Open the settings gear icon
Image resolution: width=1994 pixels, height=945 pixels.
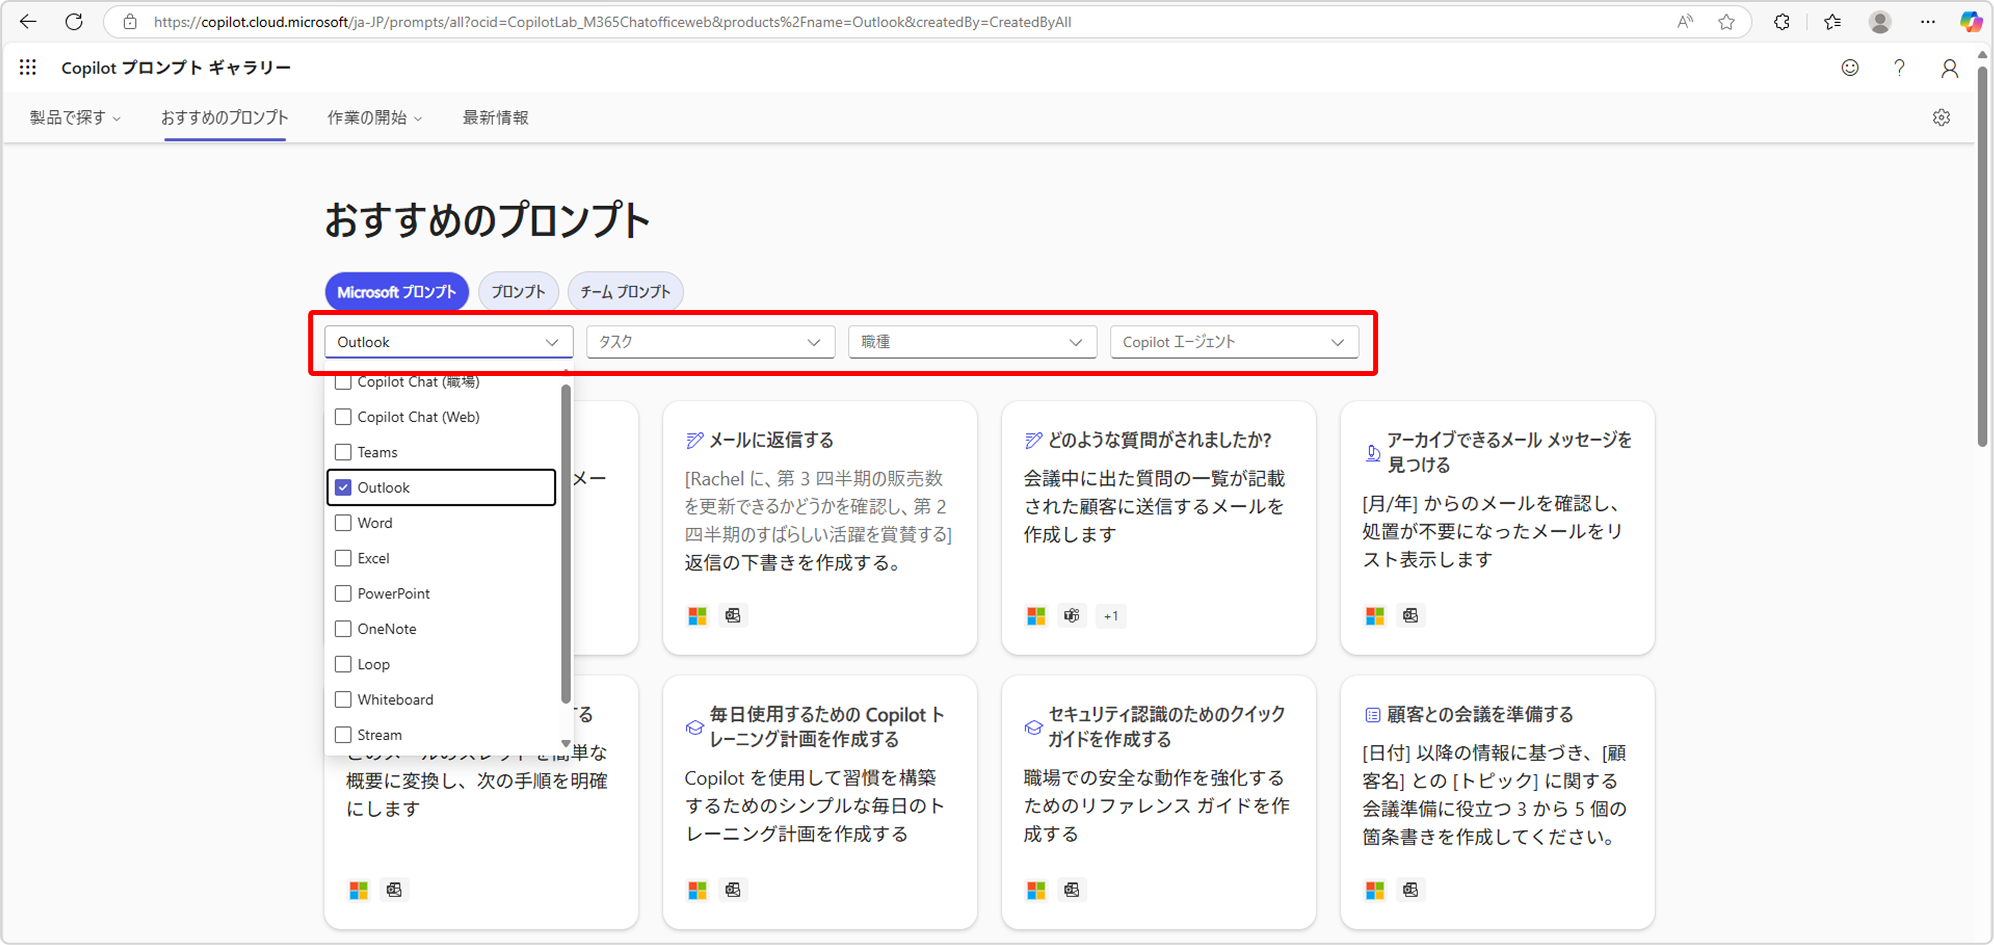click(x=1941, y=118)
